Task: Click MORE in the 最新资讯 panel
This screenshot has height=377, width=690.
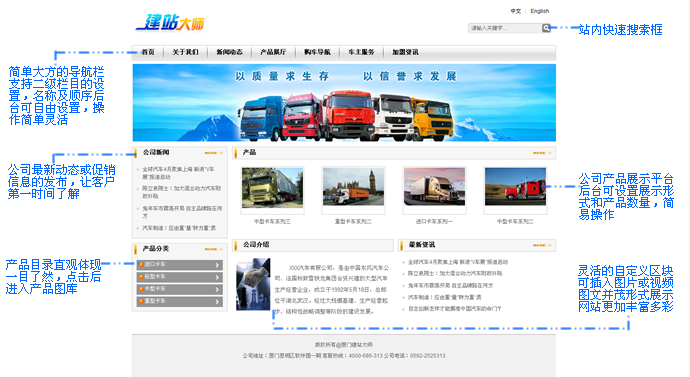Action: pyautogui.click(x=542, y=245)
